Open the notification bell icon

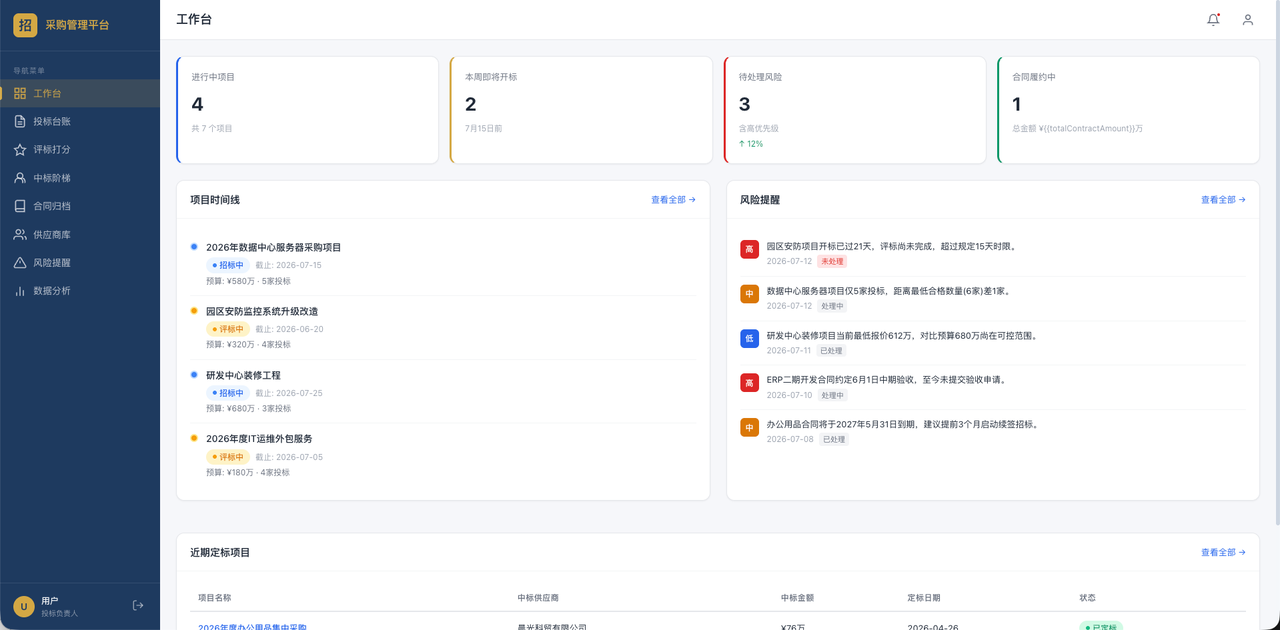(x=1213, y=19)
